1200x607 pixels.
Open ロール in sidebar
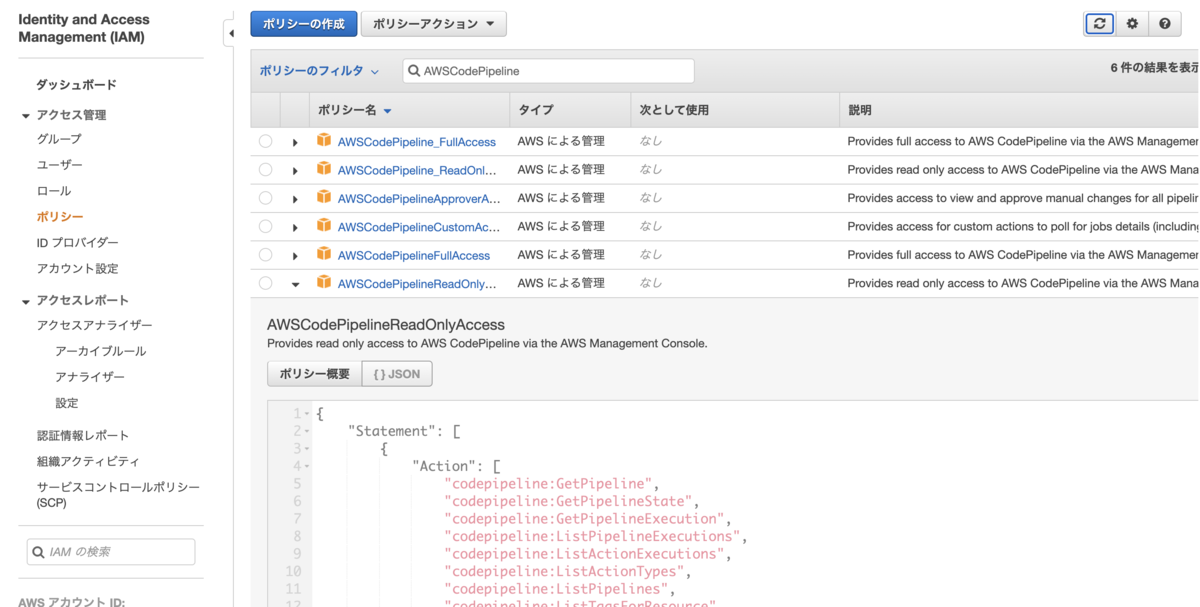[54, 191]
